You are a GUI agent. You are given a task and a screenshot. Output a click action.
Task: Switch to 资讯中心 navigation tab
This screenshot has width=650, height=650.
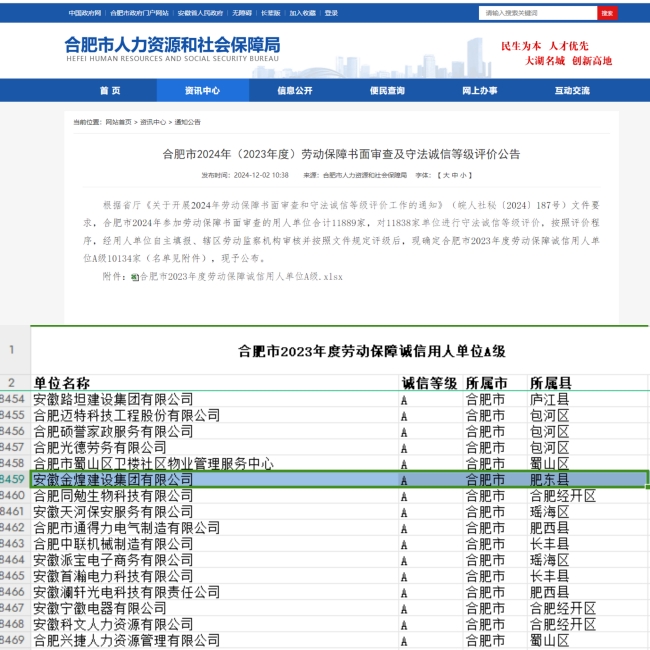pos(202,90)
